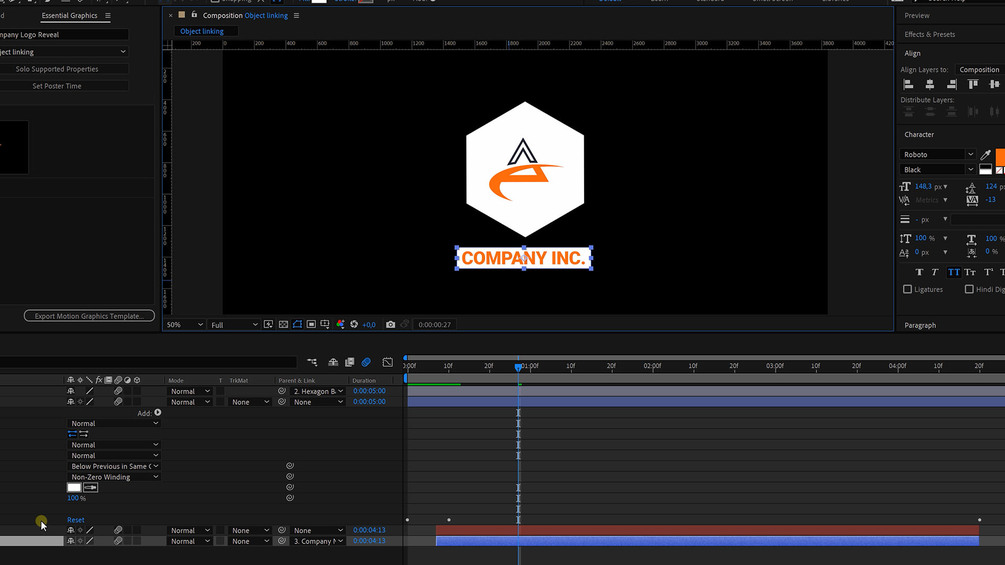Align layers to top edge
Viewport: 1005px width, 565px height.
click(x=973, y=85)
